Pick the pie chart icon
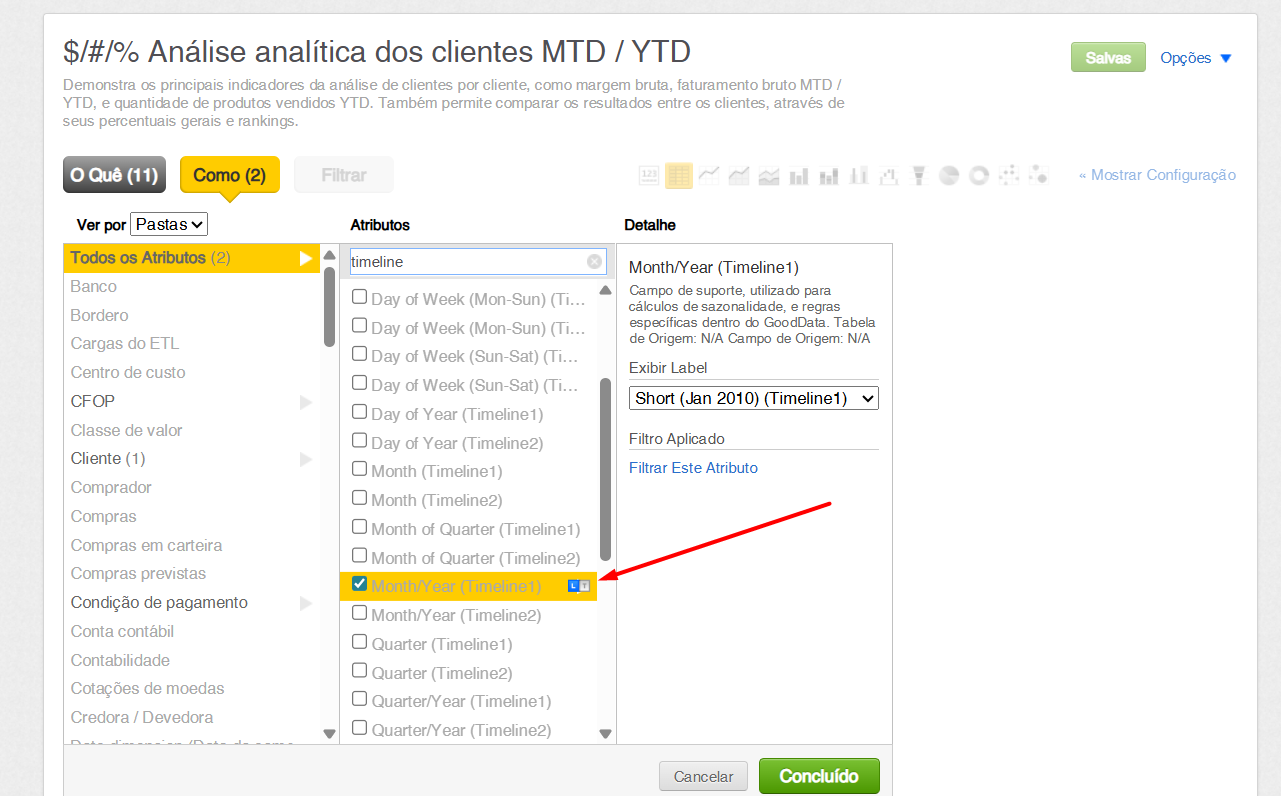 coord(949,176)
